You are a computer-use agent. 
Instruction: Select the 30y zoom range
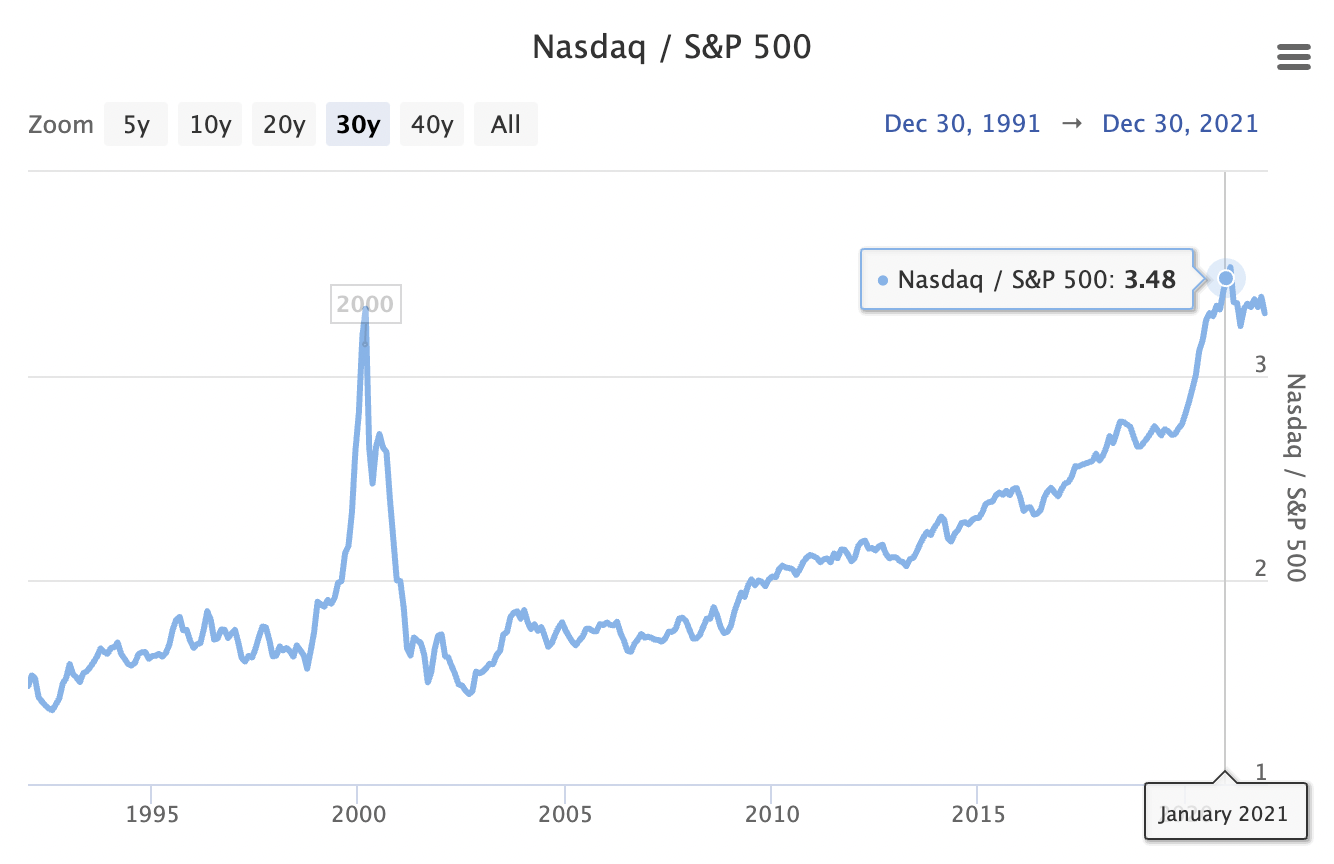click(357, 125)
